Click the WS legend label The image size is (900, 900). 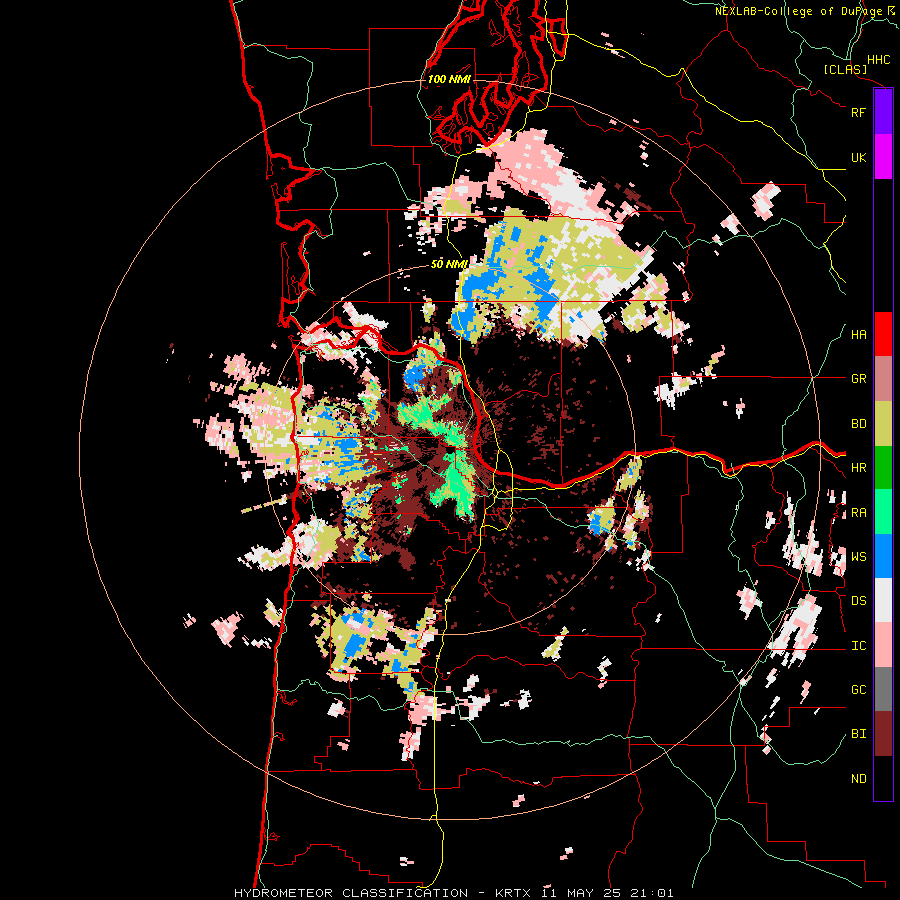click(858, 557)
